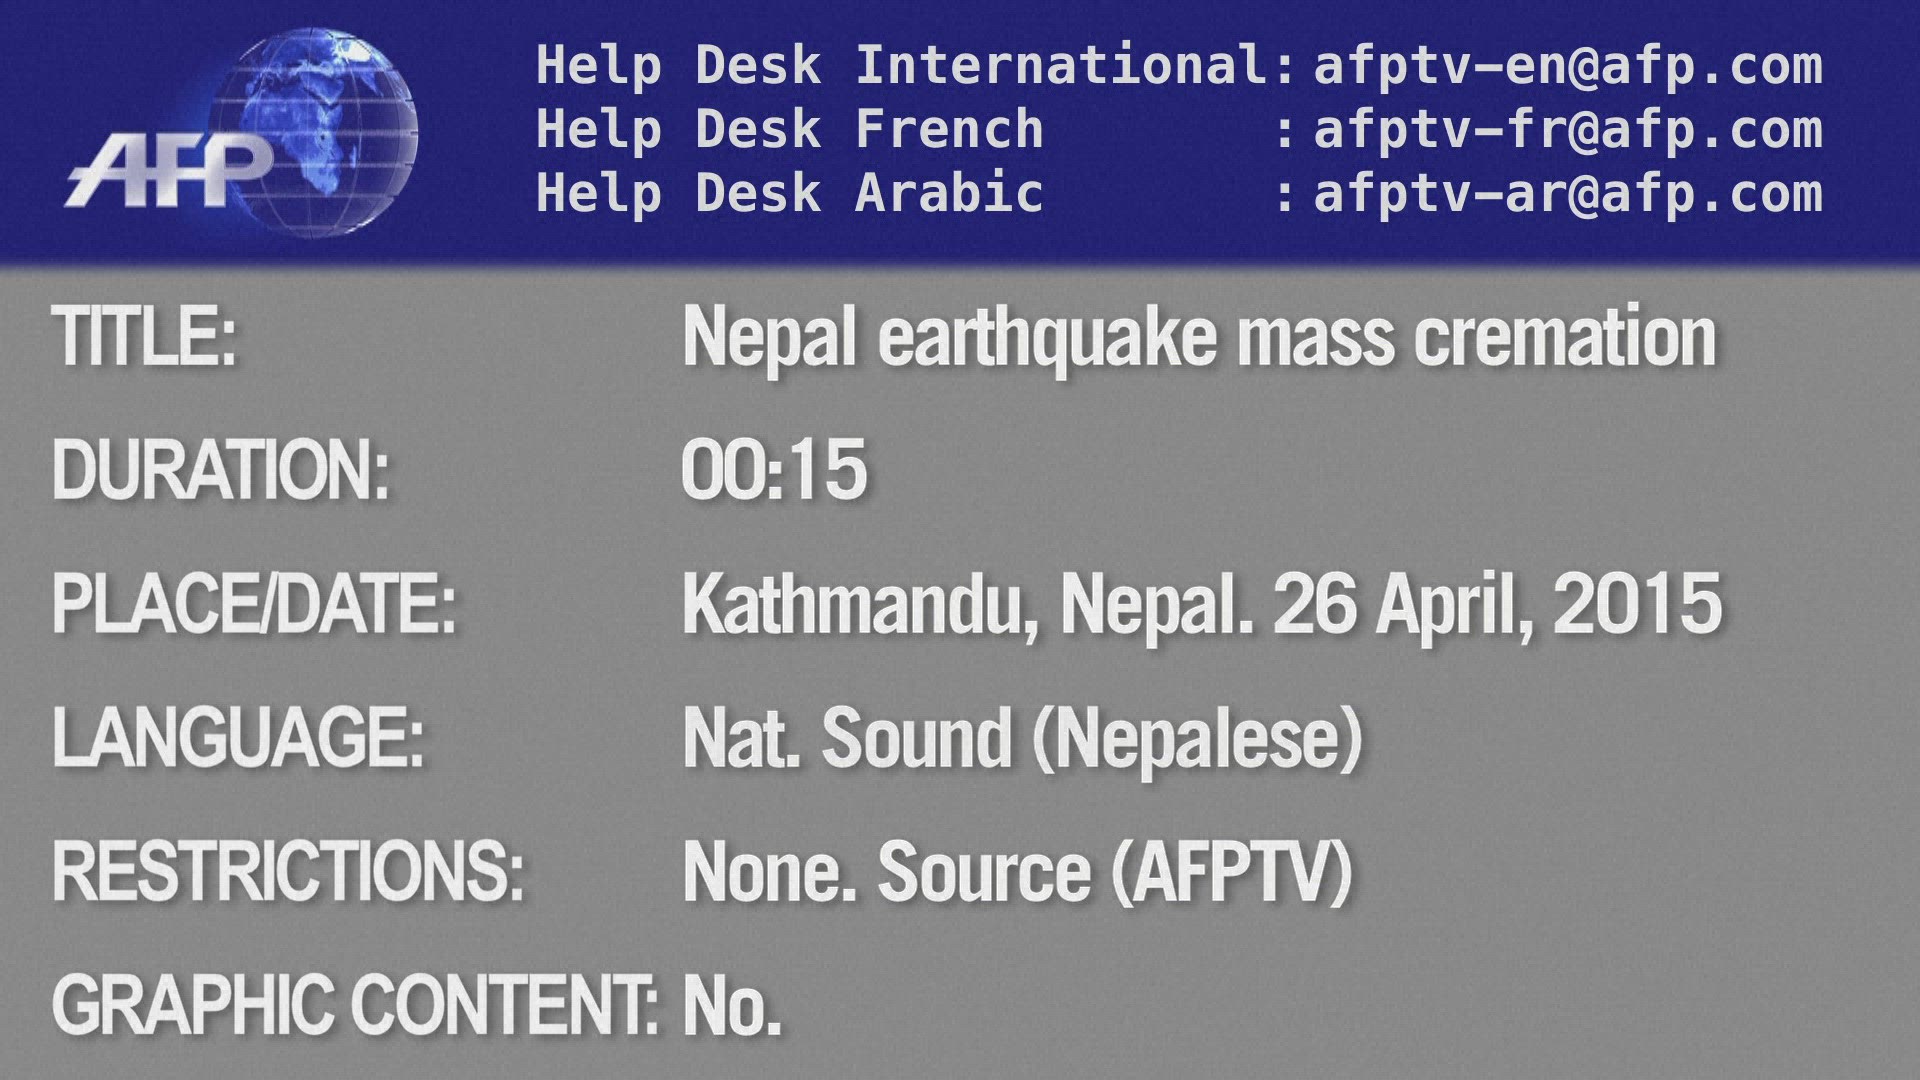This screenshot has width=1920, height=1080.
Task: Click the PLACE/DATE field label
Action: (254, 604)
